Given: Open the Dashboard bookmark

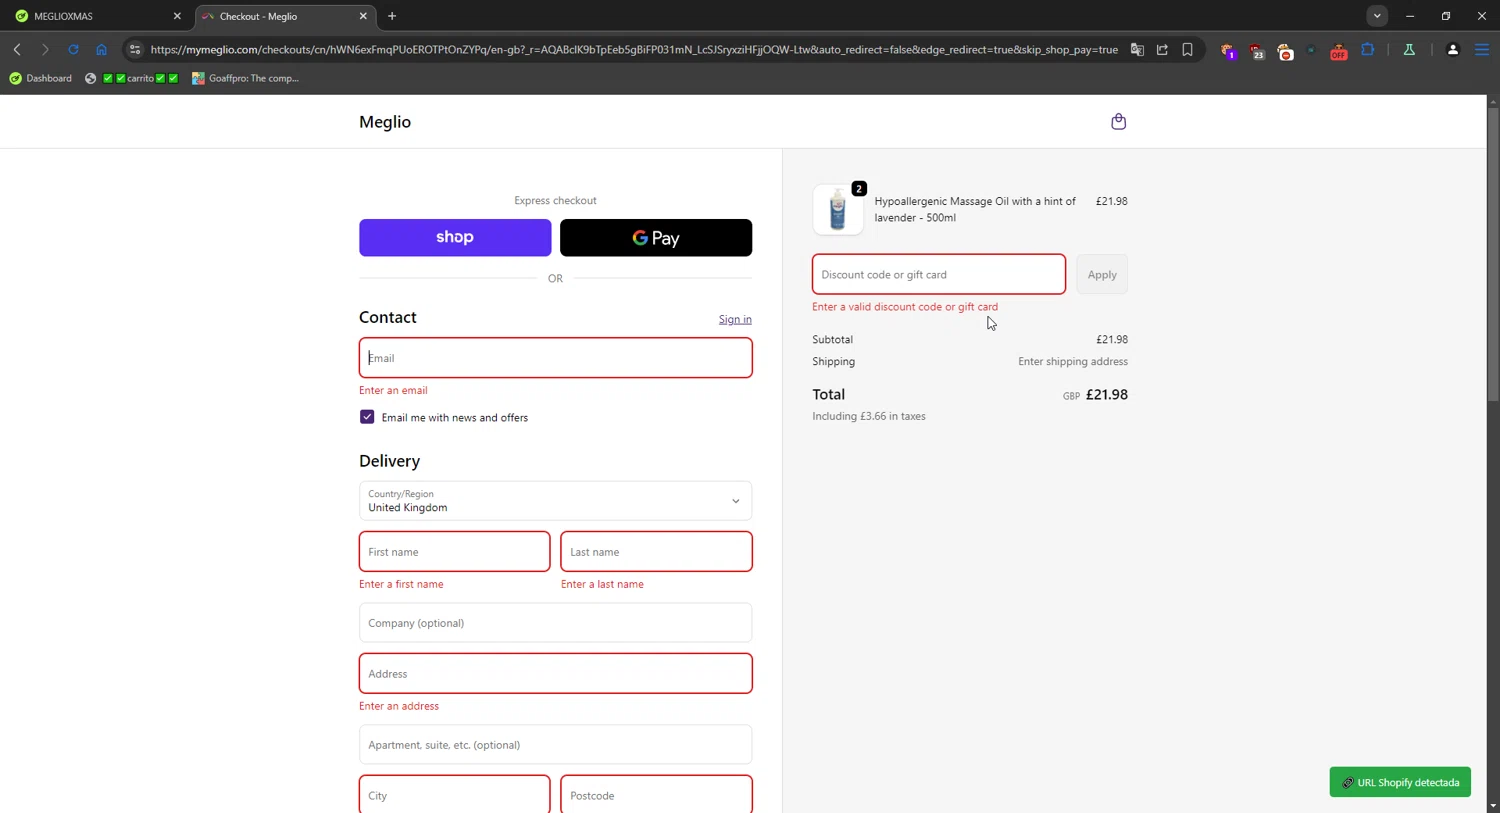Looking at the screenshot, I should pos(41,78).
